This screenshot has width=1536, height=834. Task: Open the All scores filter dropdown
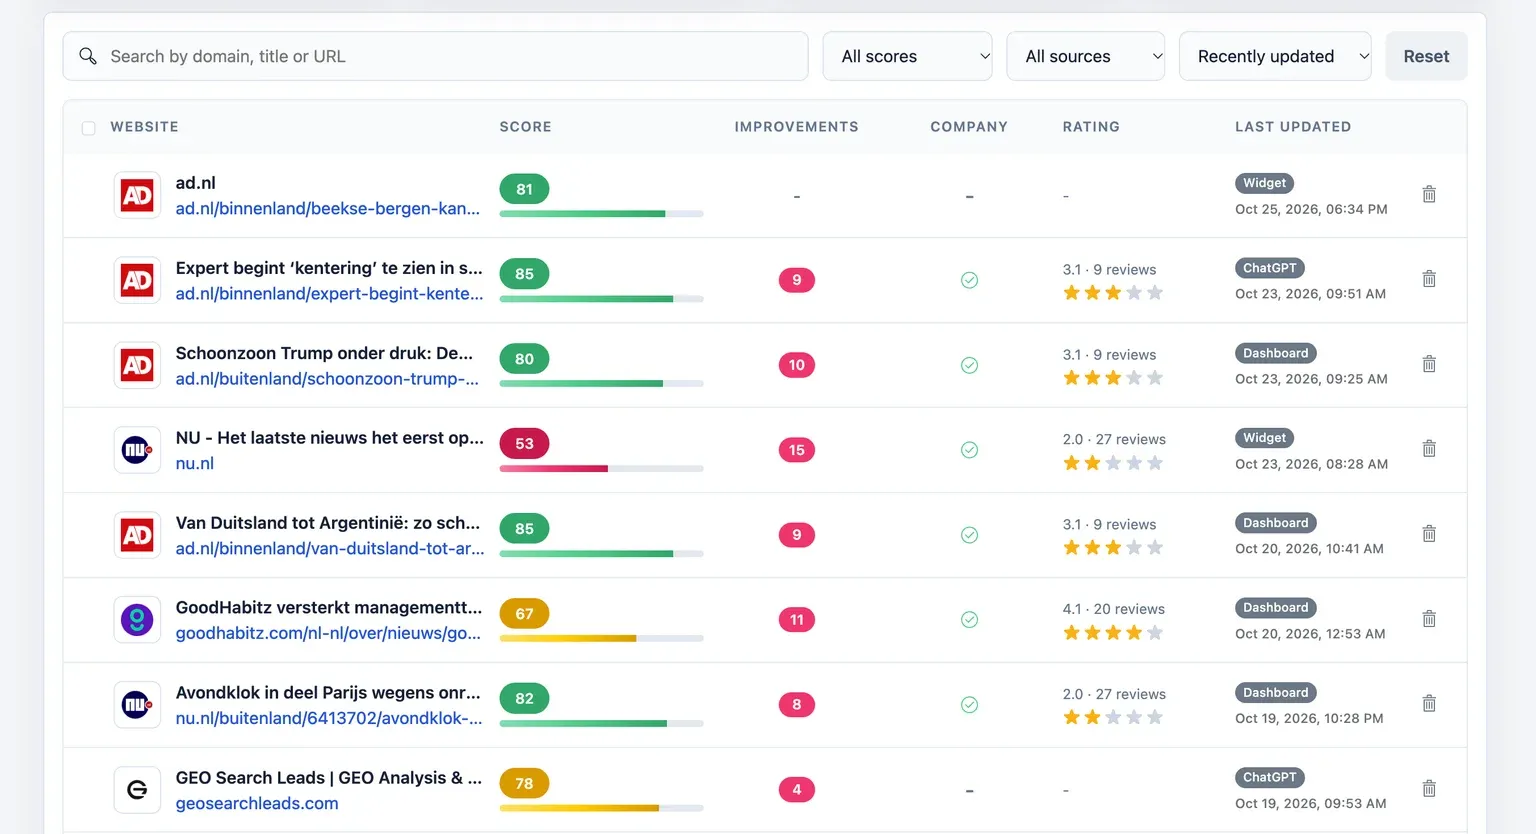coord(908,56)
